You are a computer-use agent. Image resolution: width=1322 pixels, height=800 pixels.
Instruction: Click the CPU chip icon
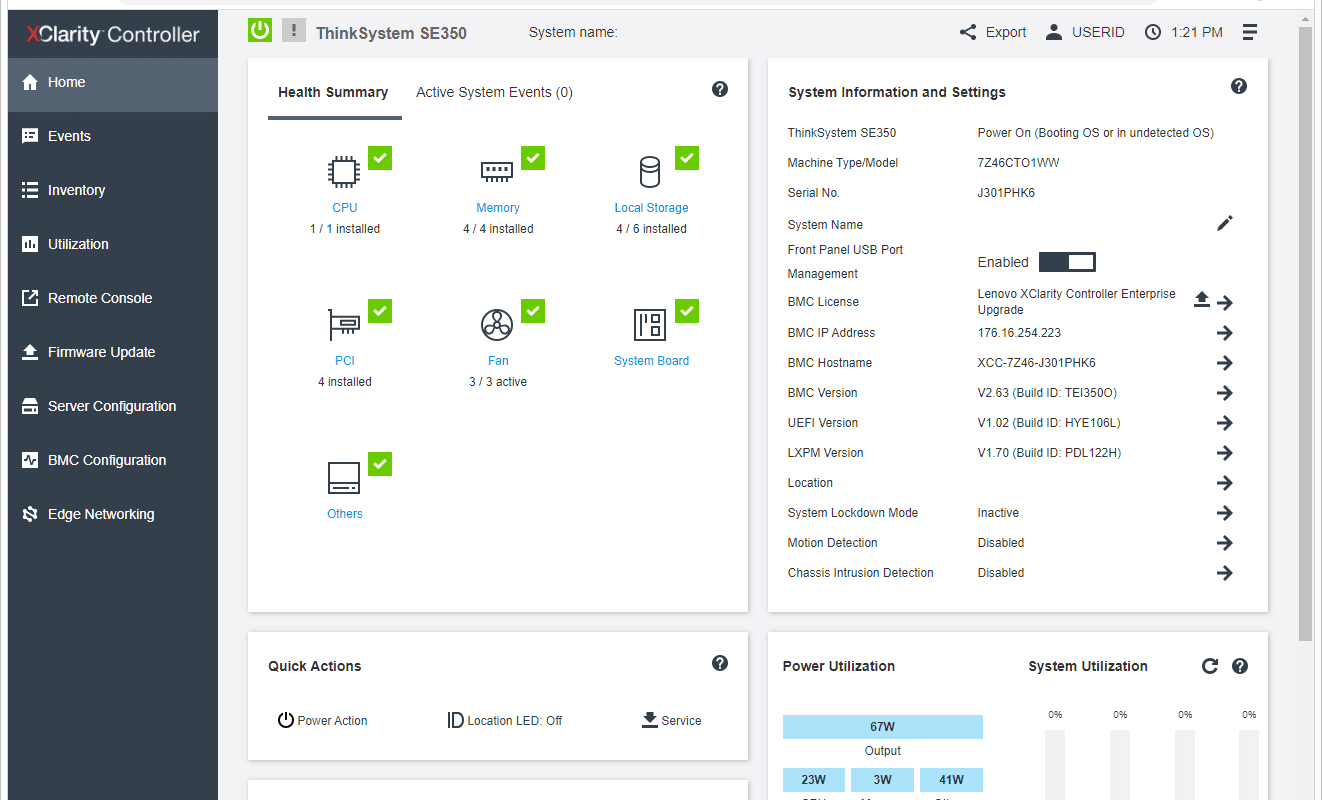tap(344, 172)
